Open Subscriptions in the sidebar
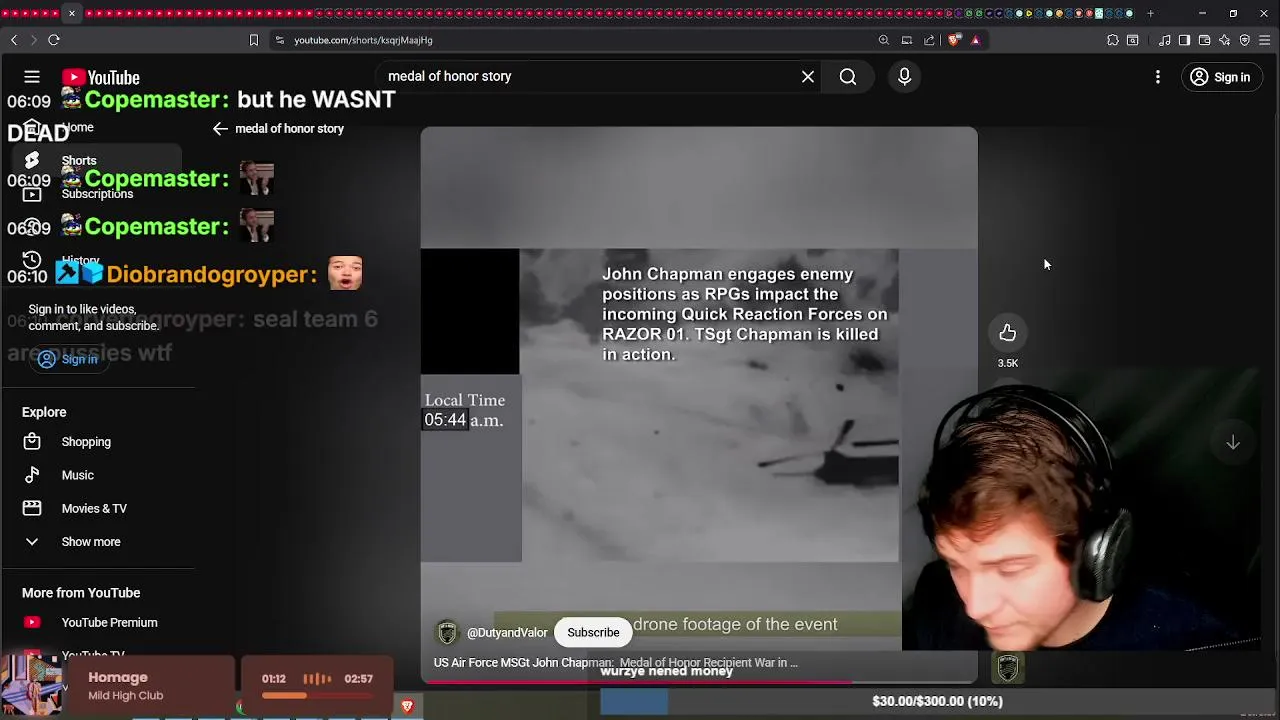 [x=97, y=194]
